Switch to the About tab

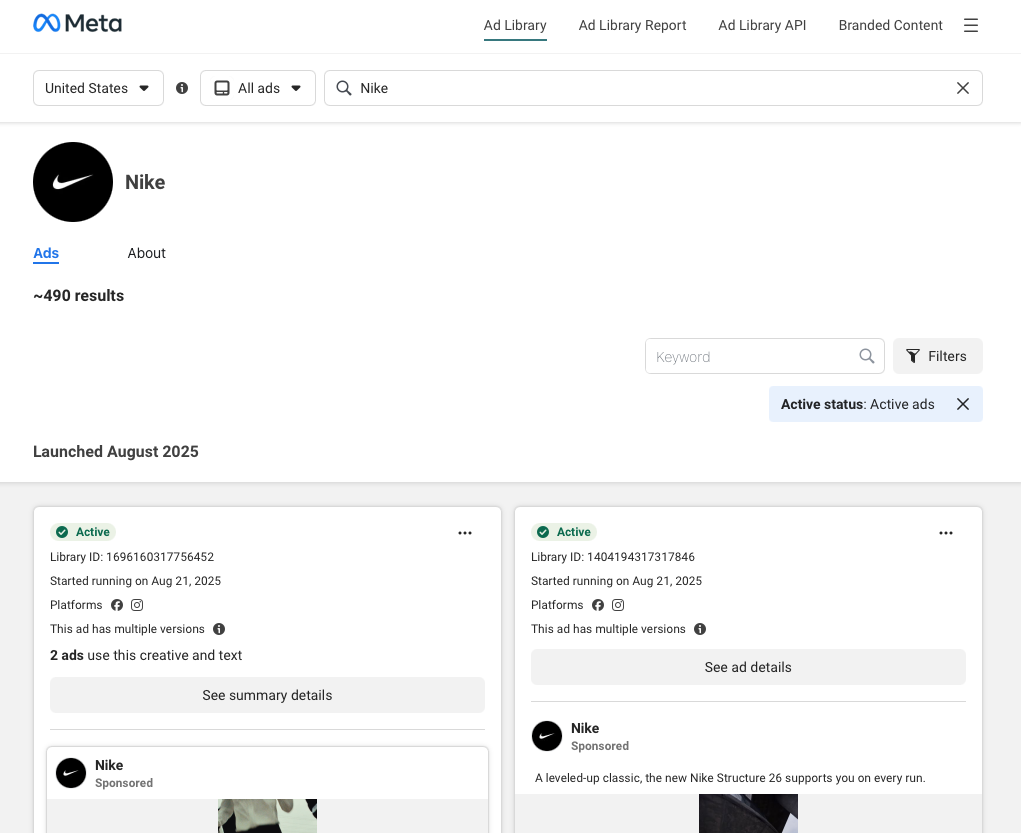147,253
